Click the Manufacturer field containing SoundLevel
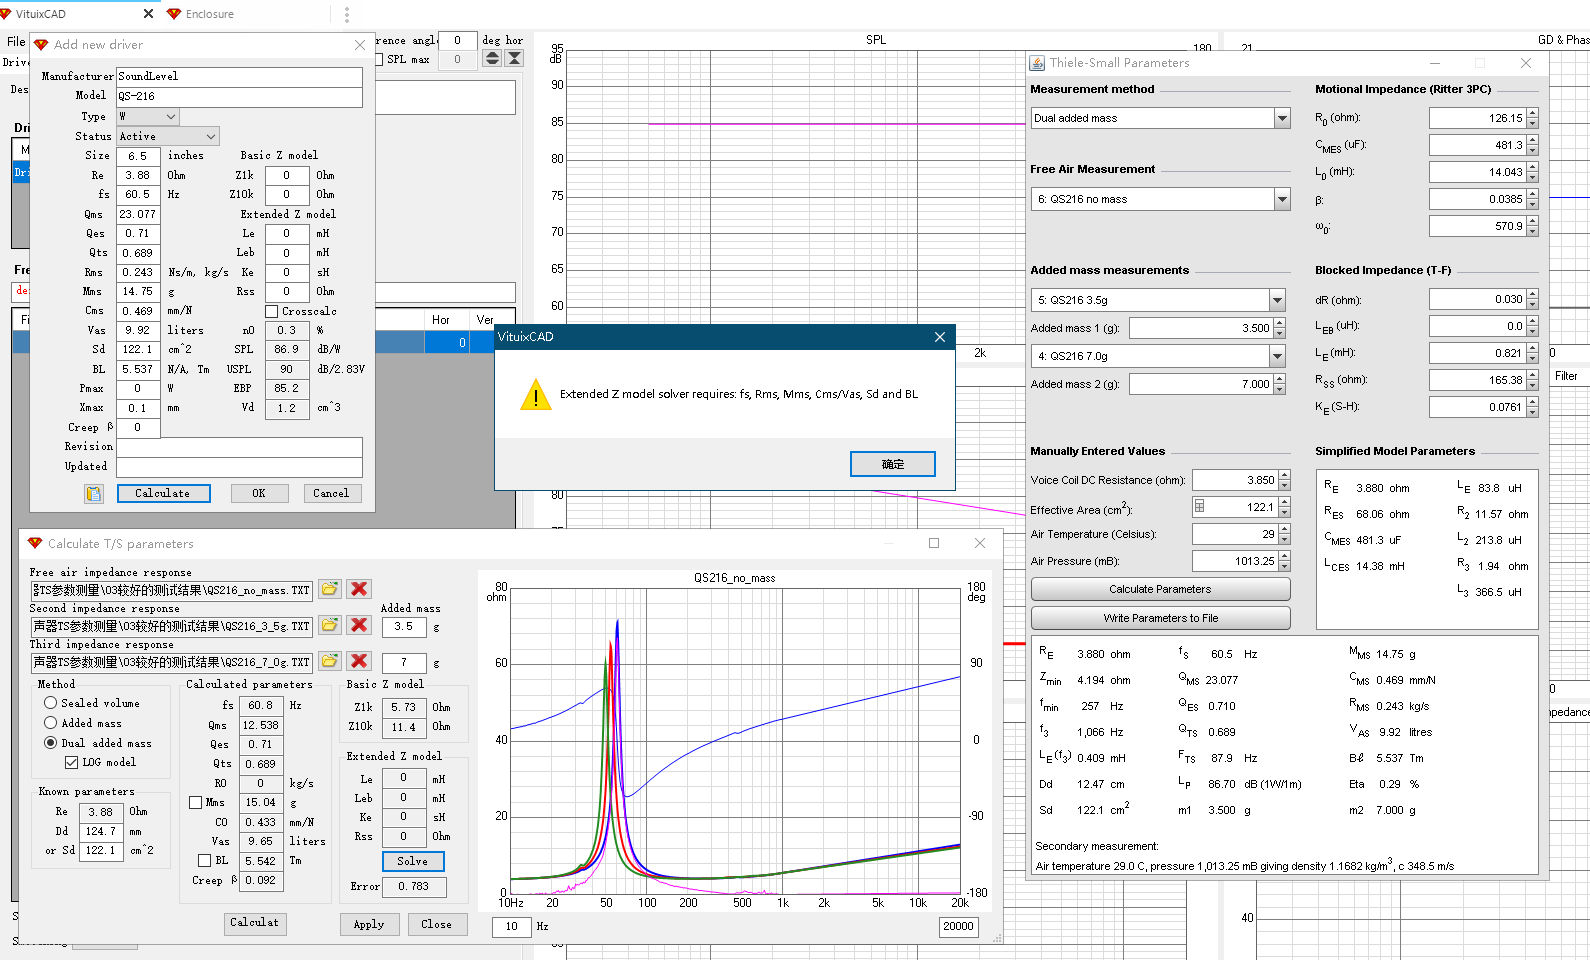This screenshot has width=1590, height=960. 239,76
